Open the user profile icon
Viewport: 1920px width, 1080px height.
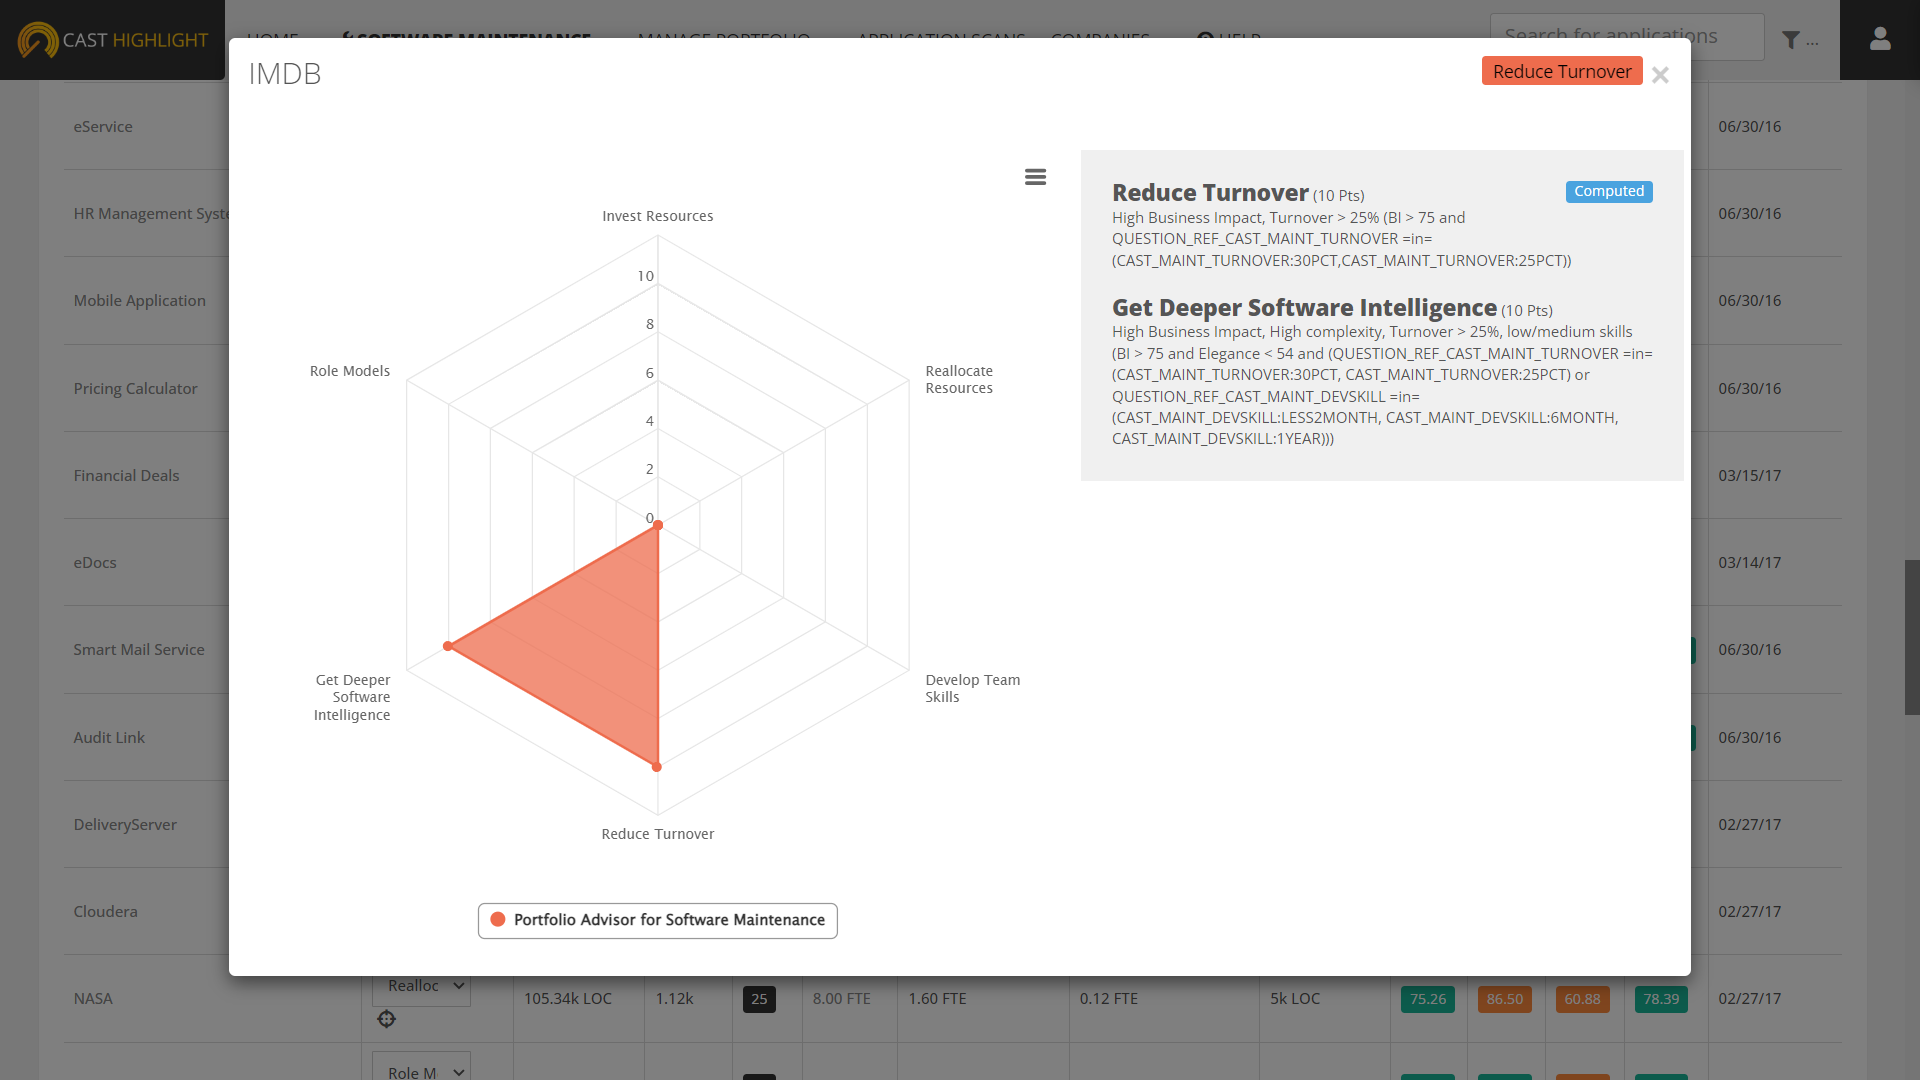click(1880, 39)
